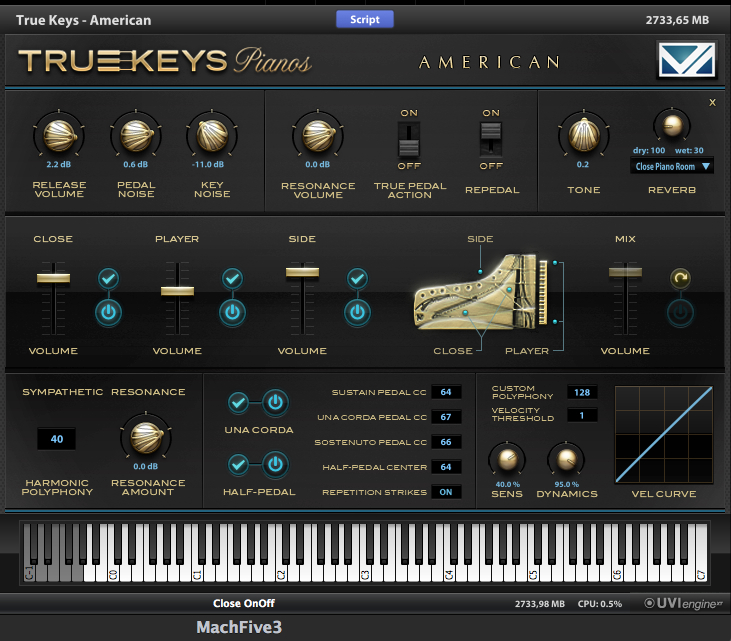Click the Tone value 0.2

click(583, 165)
